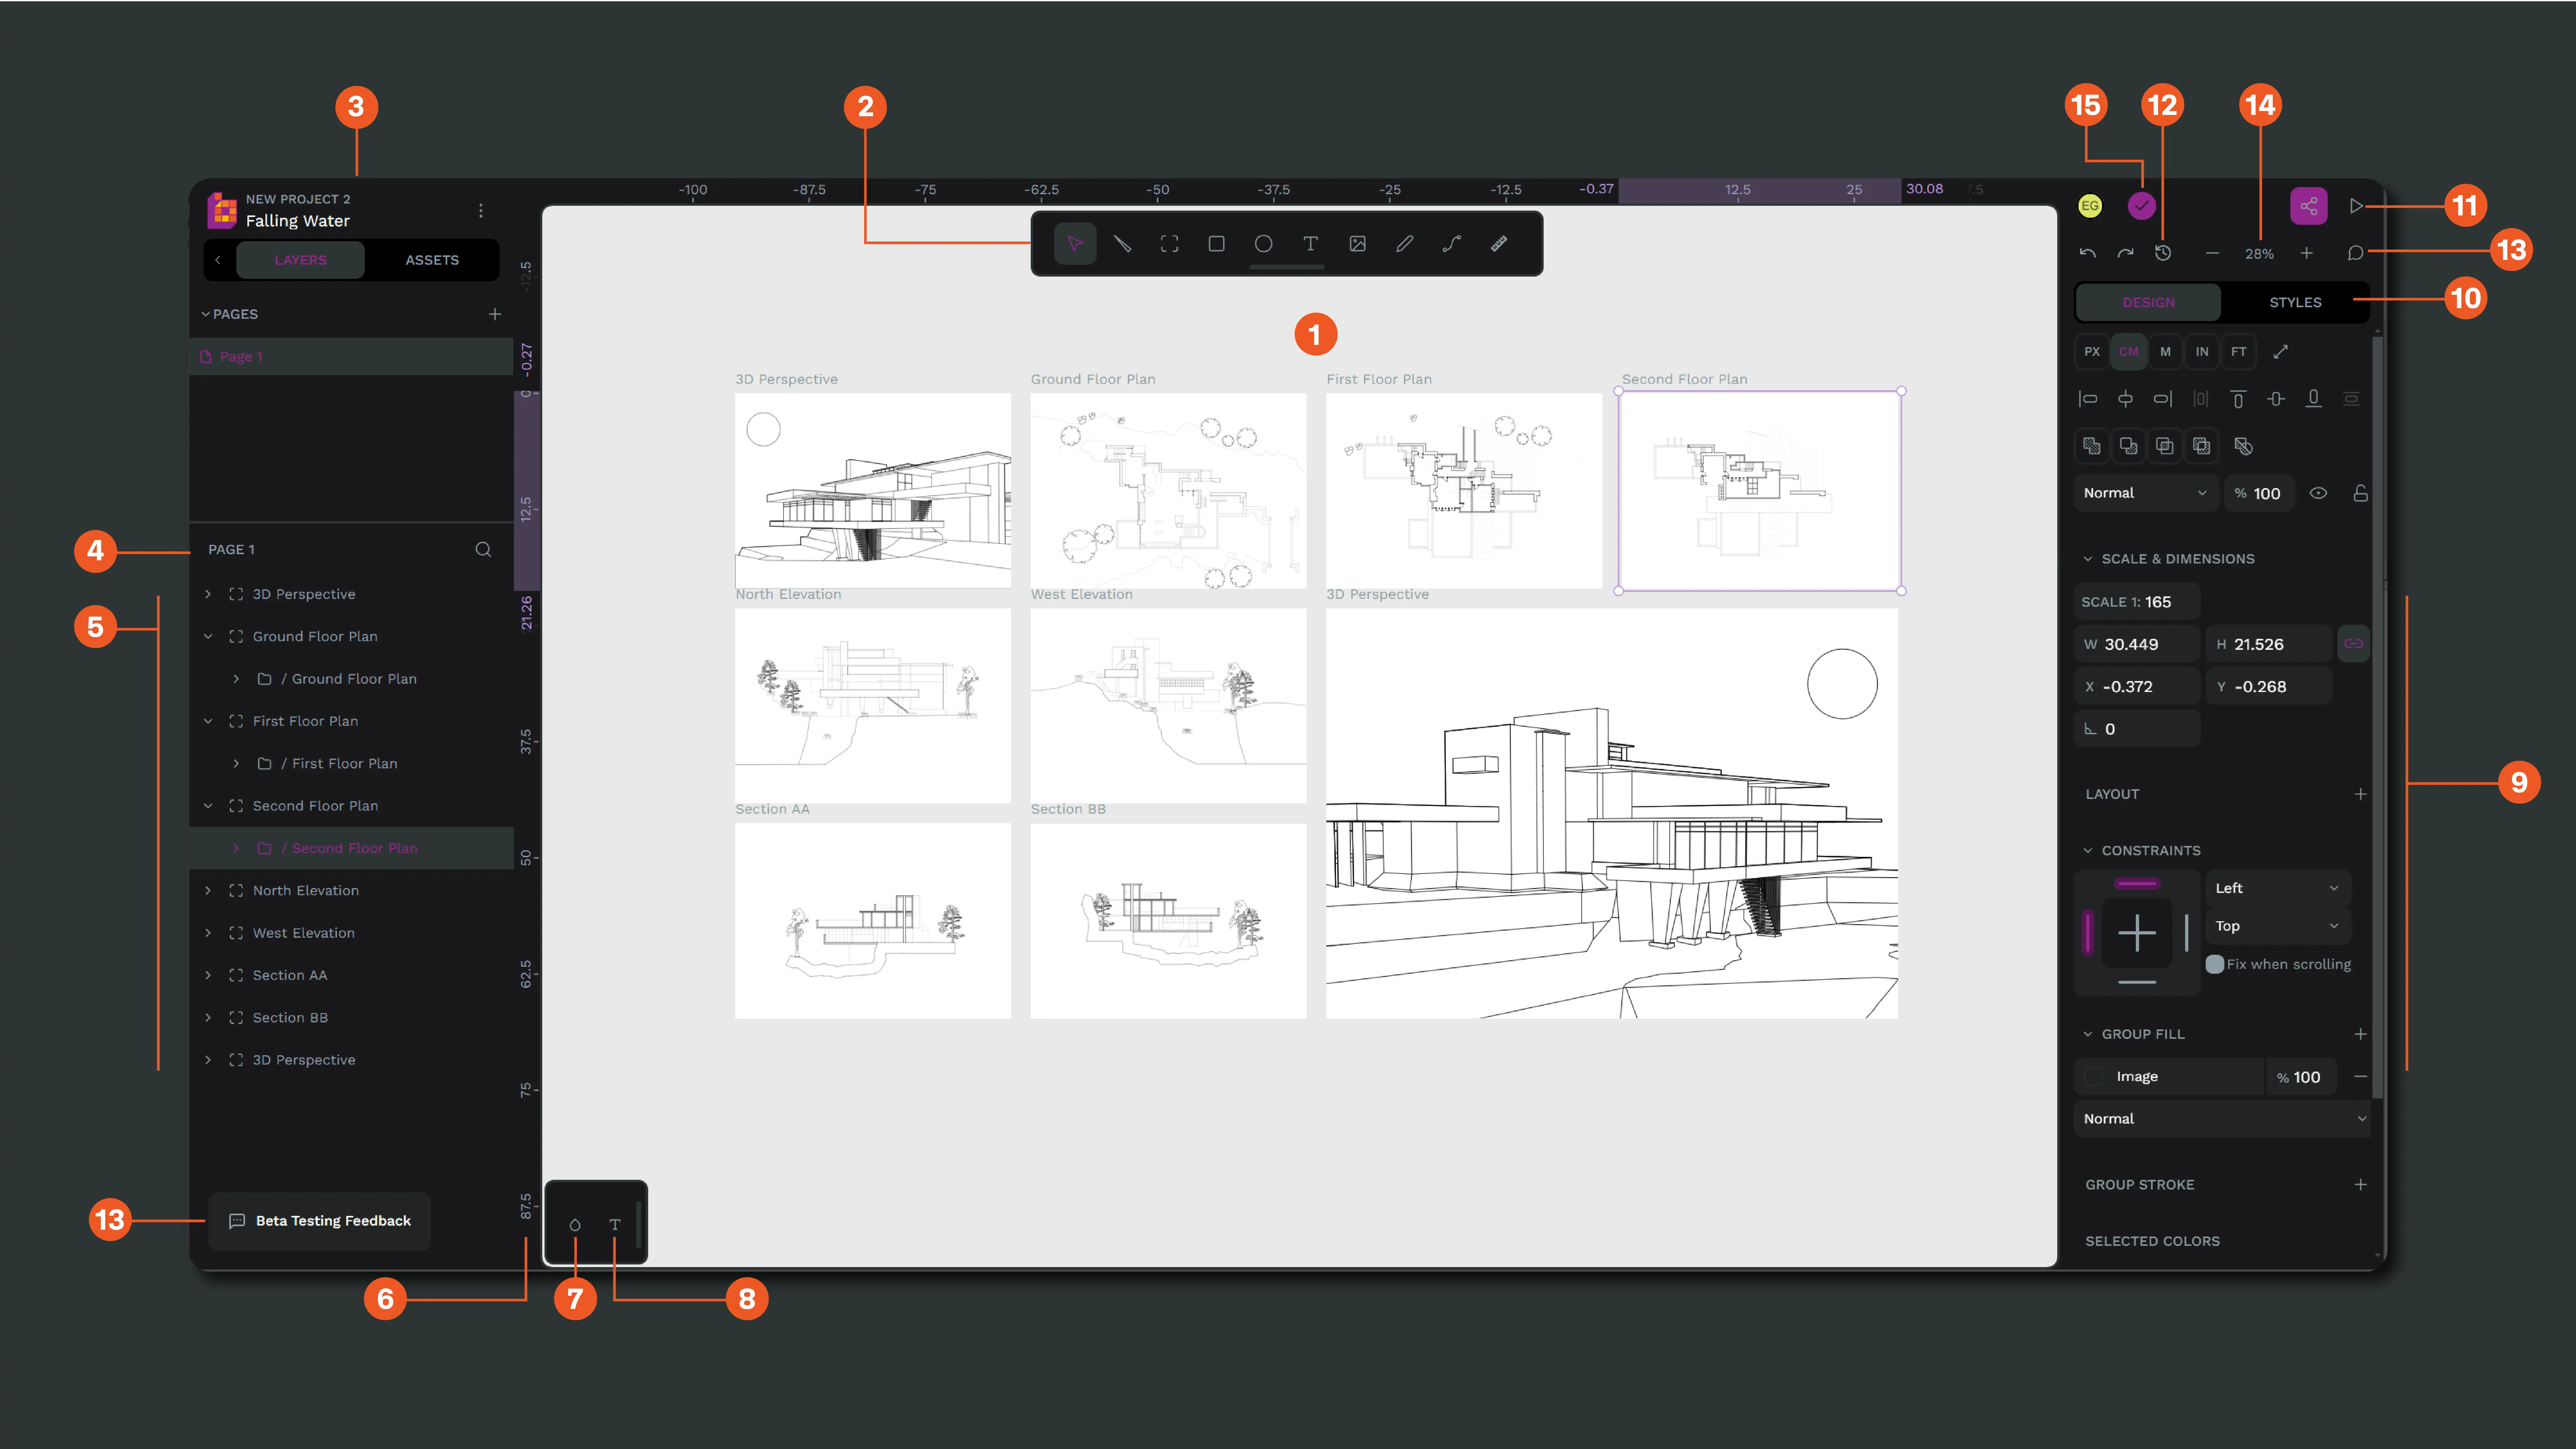Switch units to M
Screen dimensions: 2576x1449
(x=2165, y=352)
